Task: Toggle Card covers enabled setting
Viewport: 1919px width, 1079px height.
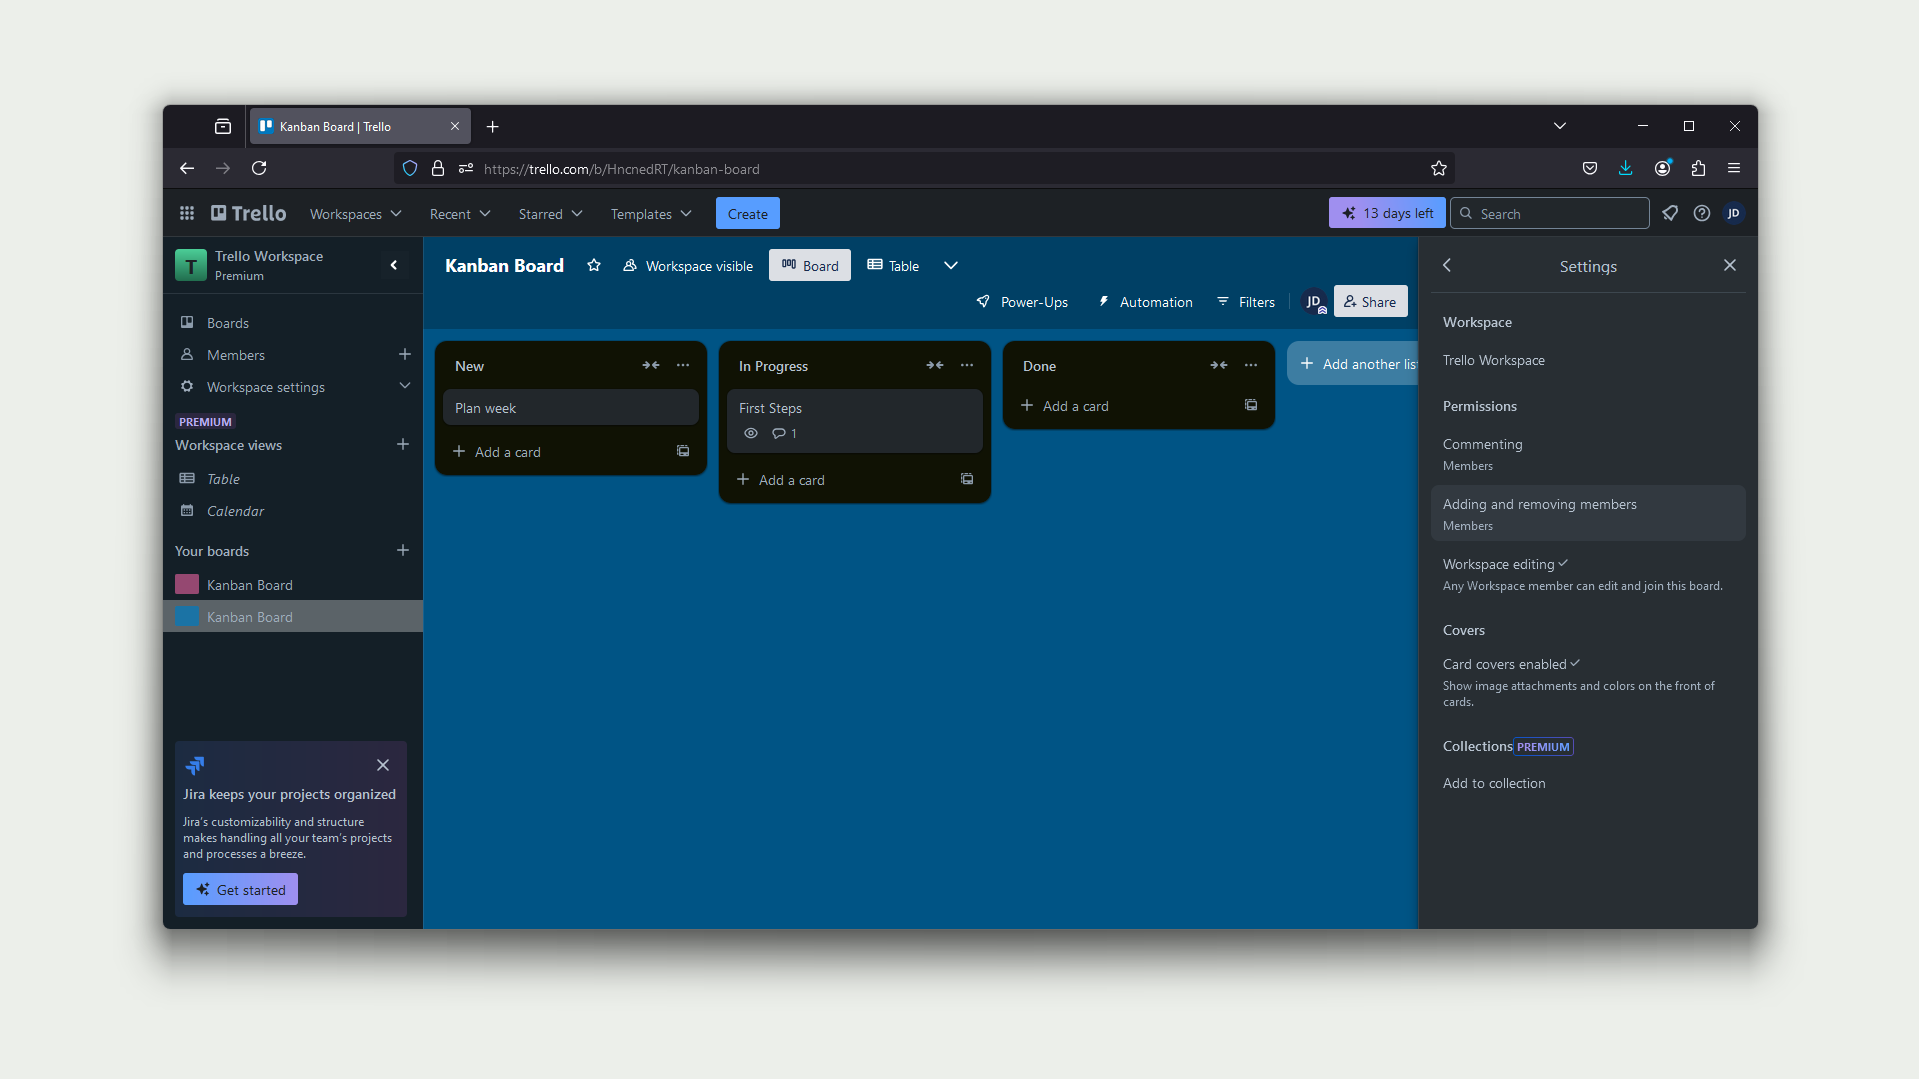Action: pos(1588,682)
